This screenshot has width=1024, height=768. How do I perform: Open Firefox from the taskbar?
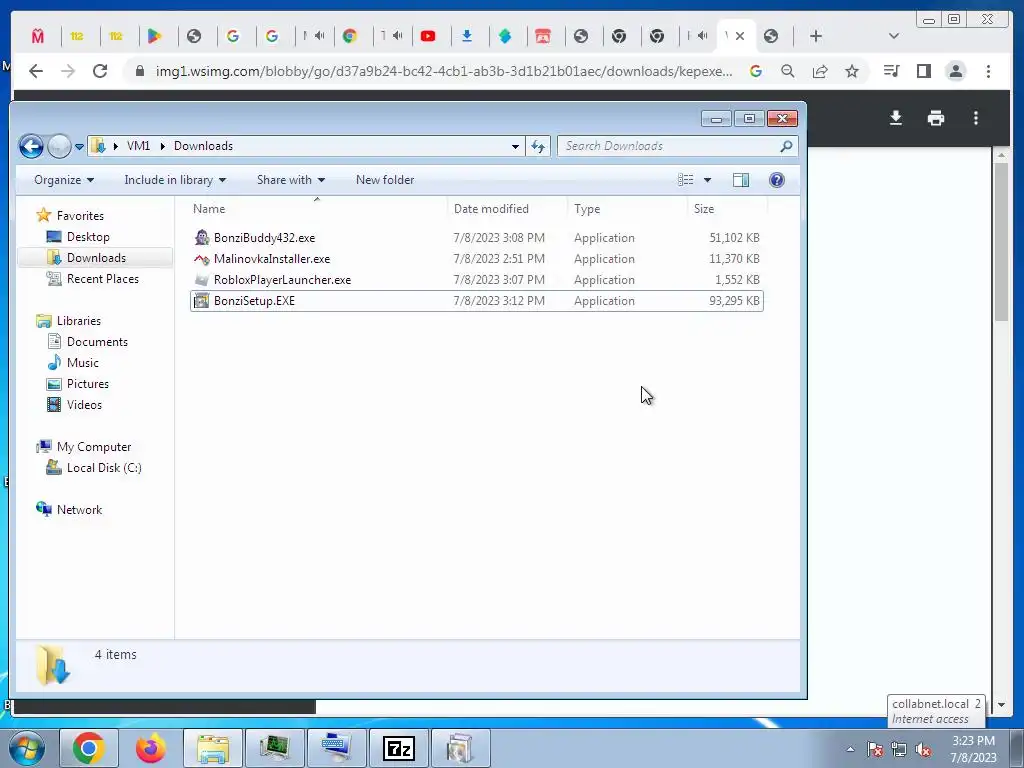coord(150,748)
